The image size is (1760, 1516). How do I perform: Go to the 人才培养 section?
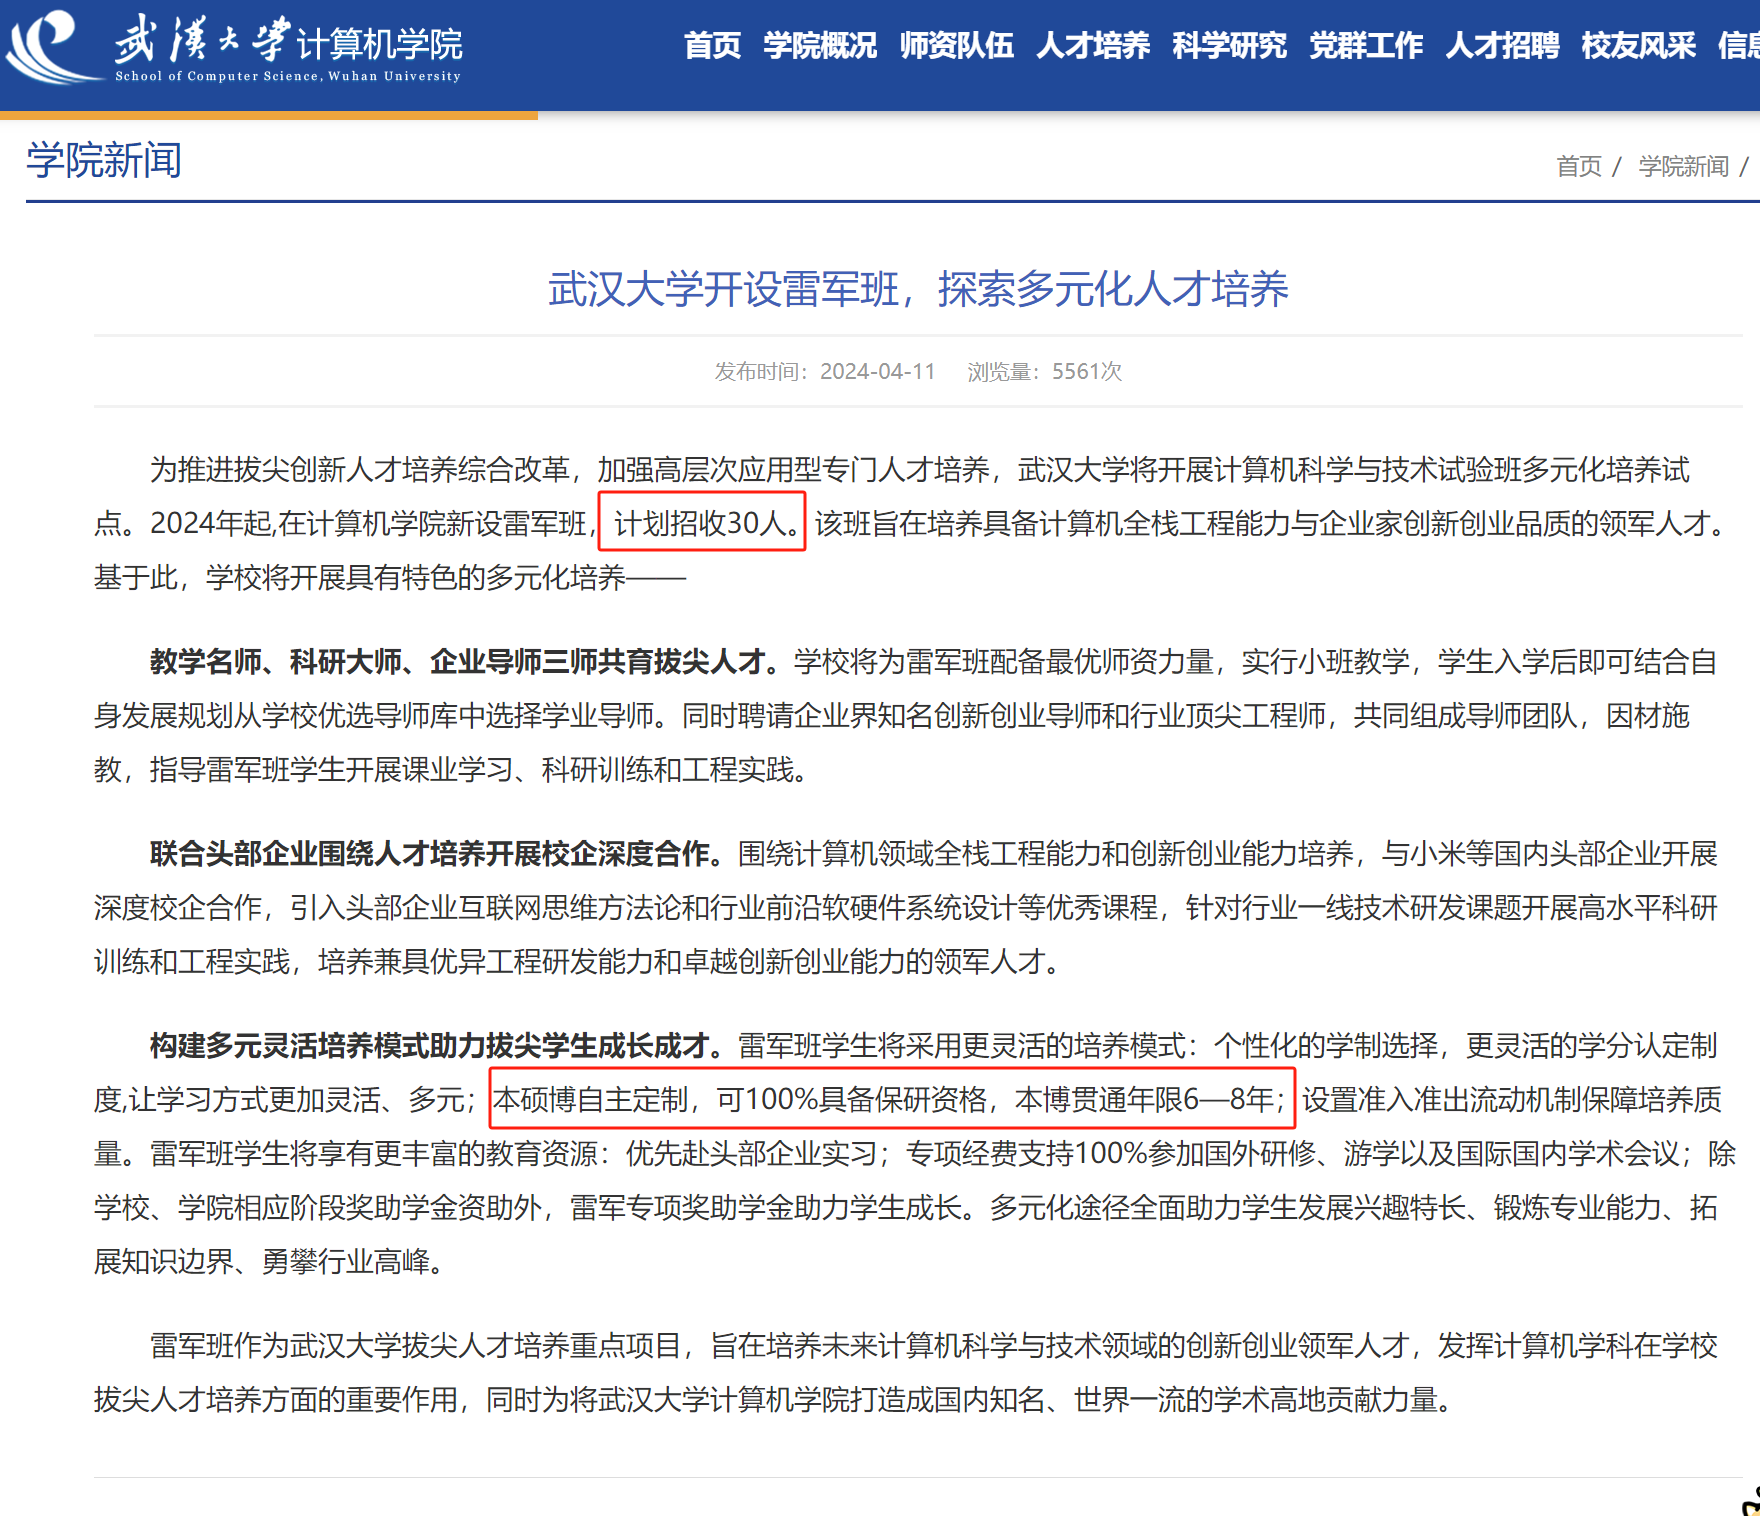click(x=1092, y=46)
